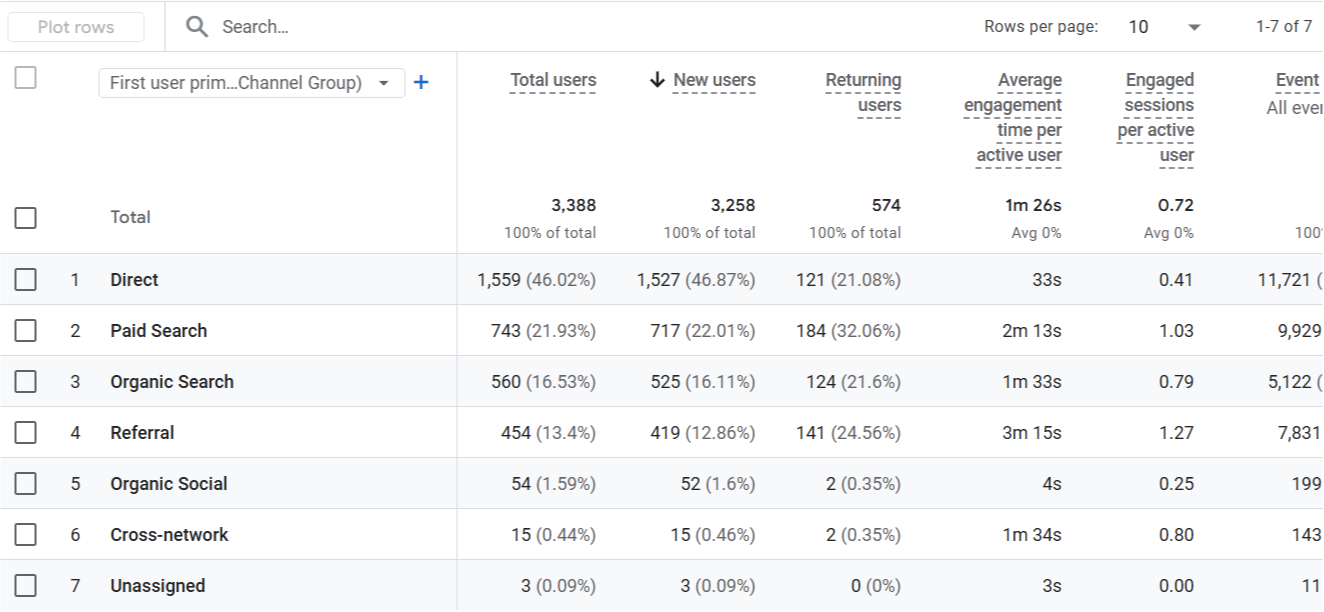Sort by Returning users column
The image size is (1324, 612).
pyautogui.click(x=863, y=93)
